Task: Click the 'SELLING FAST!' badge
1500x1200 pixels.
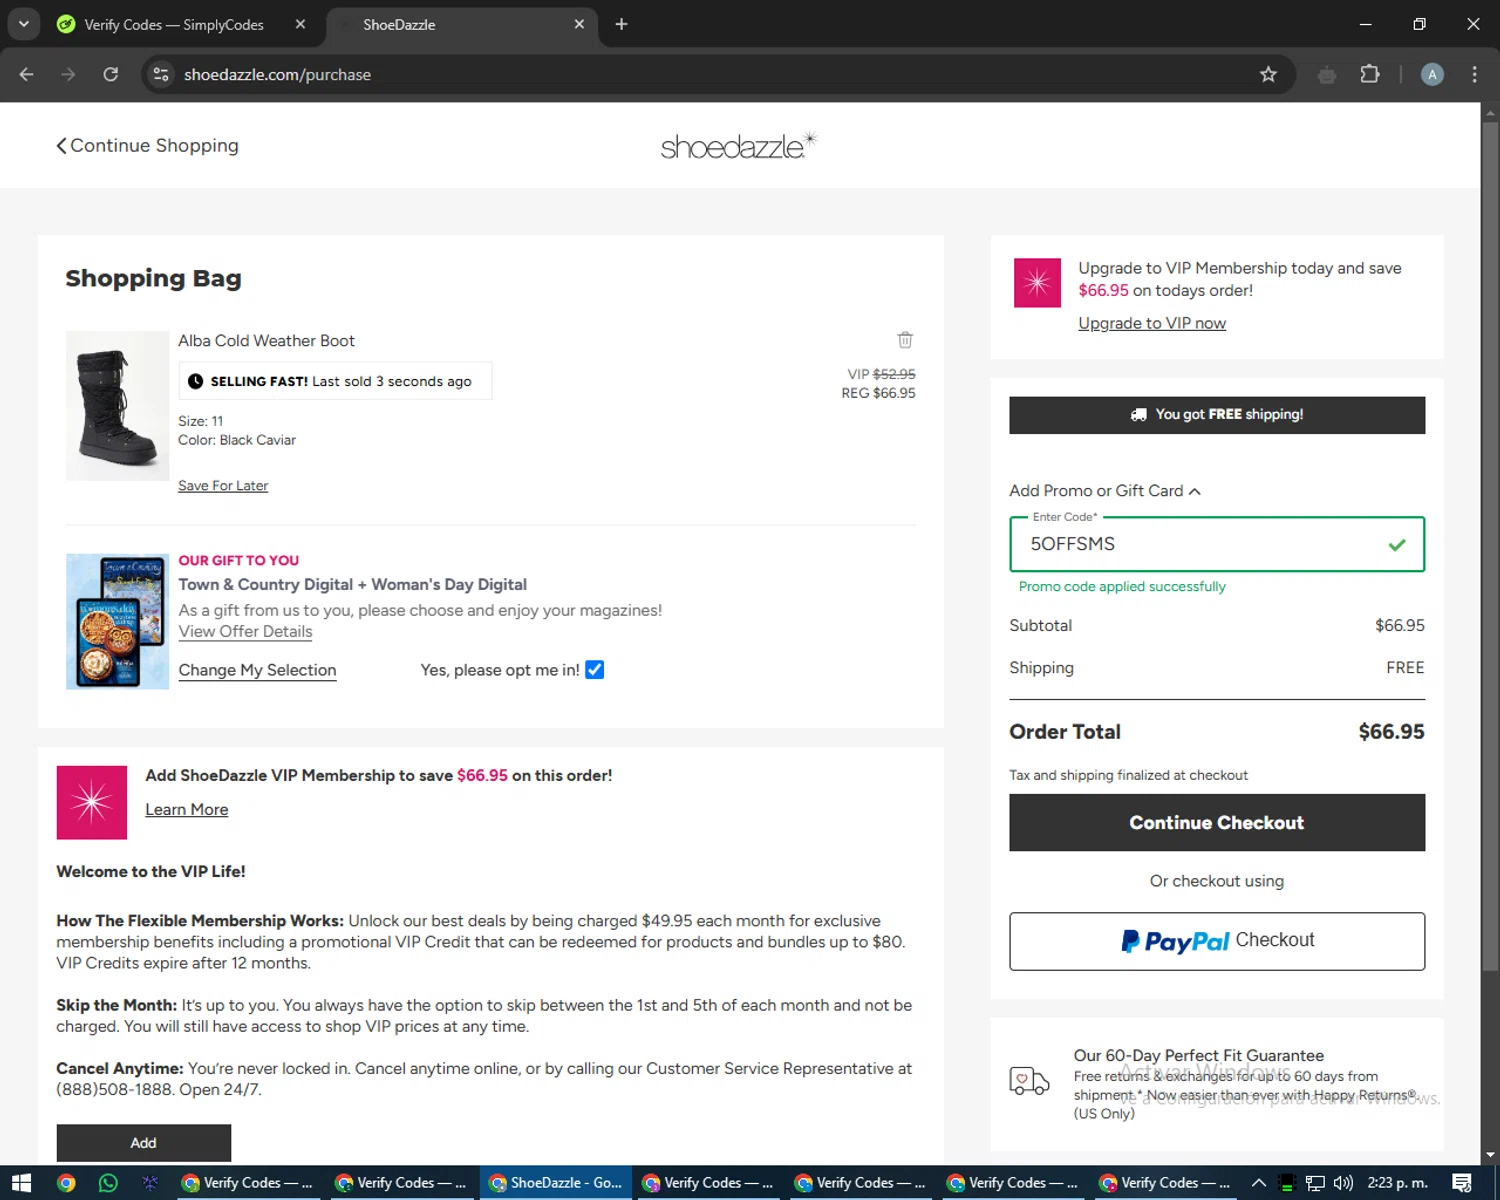Action: (x=335, y=381)
